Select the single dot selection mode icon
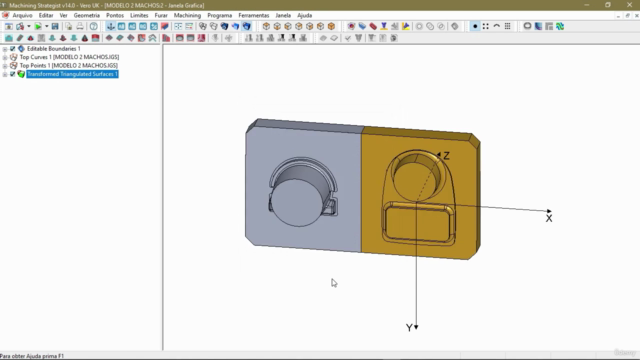 click(475, 27)
